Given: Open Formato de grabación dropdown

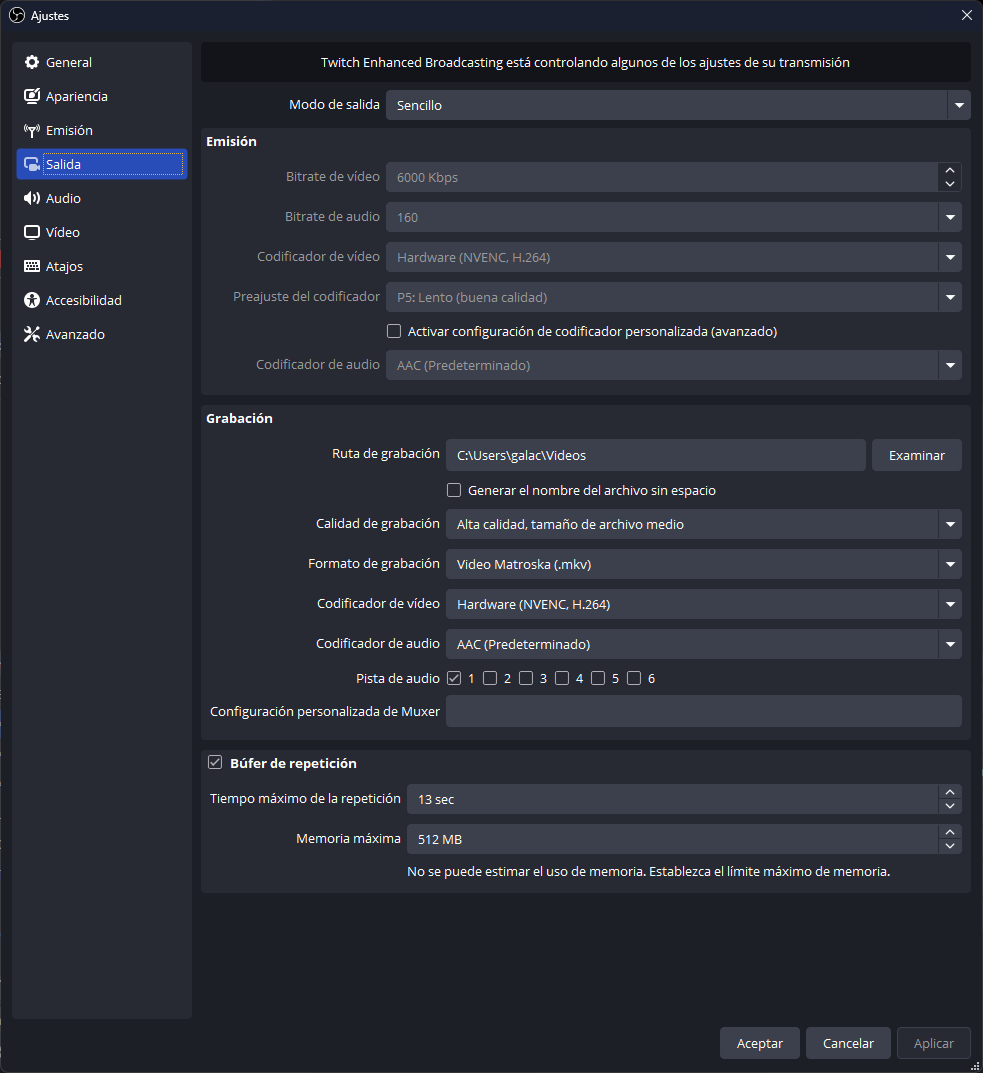Looking at the screenshot, I should coord(704,564).
